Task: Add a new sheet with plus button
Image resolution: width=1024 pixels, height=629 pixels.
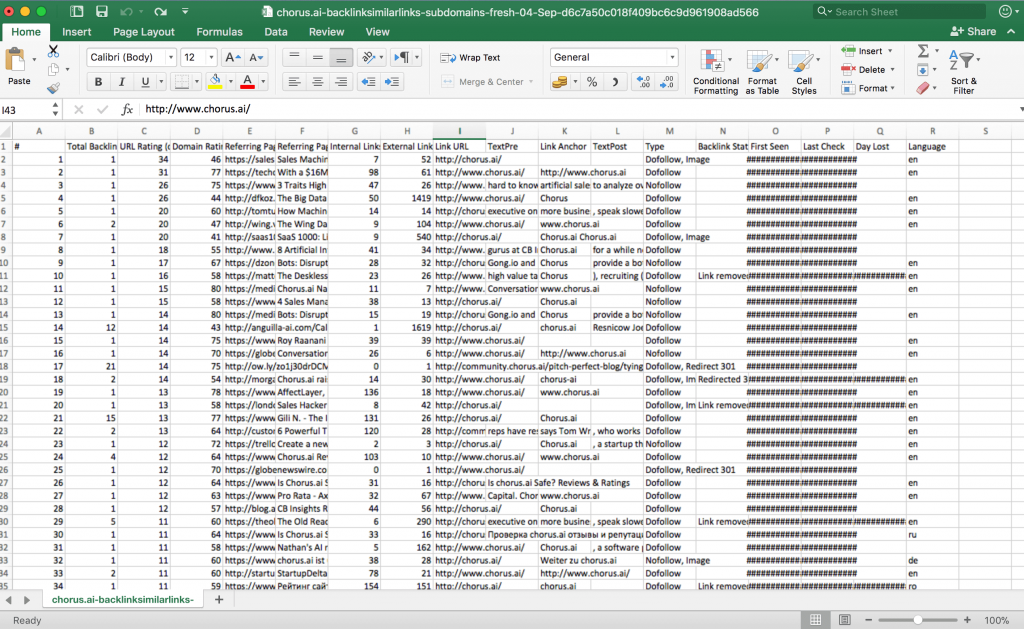Action: click(219, 600)
